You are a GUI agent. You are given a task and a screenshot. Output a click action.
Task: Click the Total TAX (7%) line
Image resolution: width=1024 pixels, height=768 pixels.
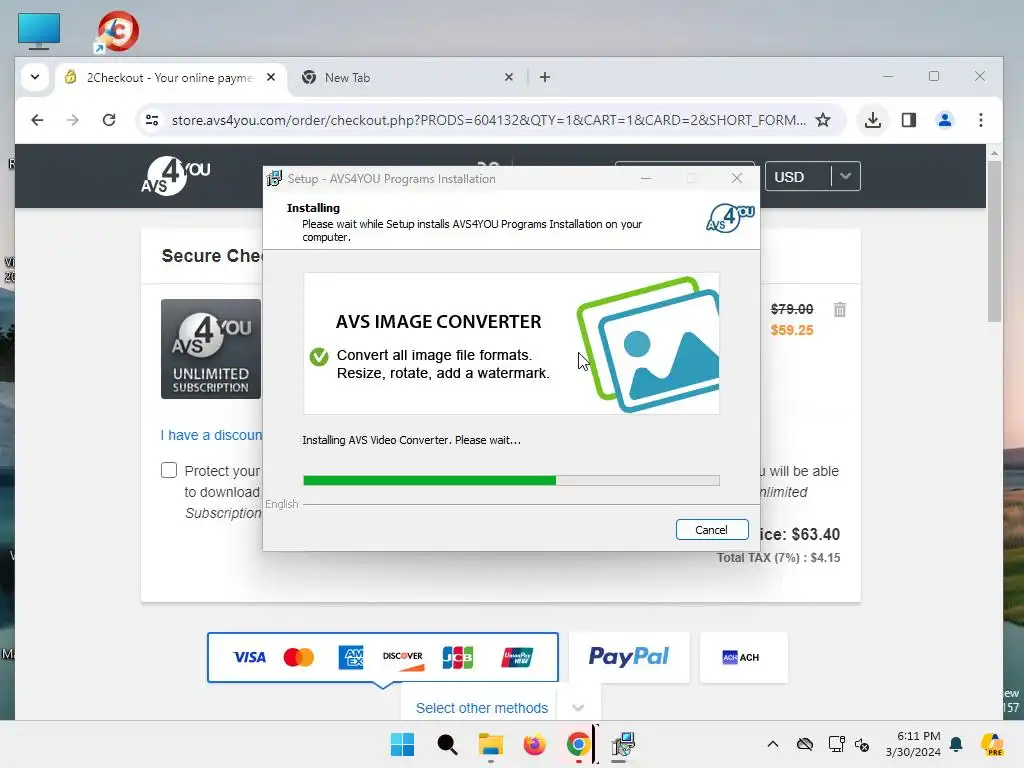pos(778,558)
